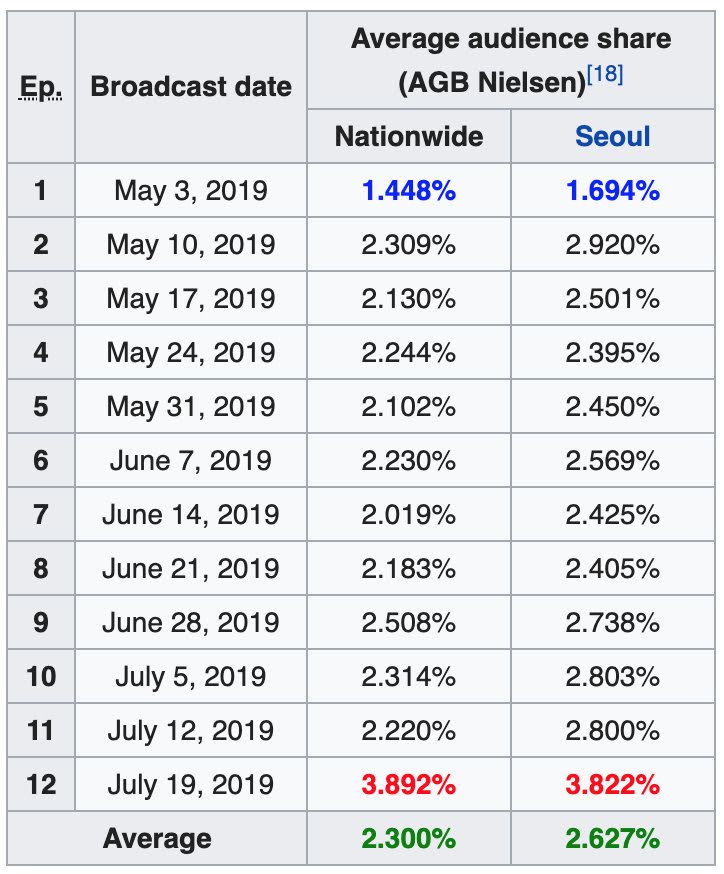
Task: Select the May 3, 2019 date cell
Action: [x=191, y=191]
